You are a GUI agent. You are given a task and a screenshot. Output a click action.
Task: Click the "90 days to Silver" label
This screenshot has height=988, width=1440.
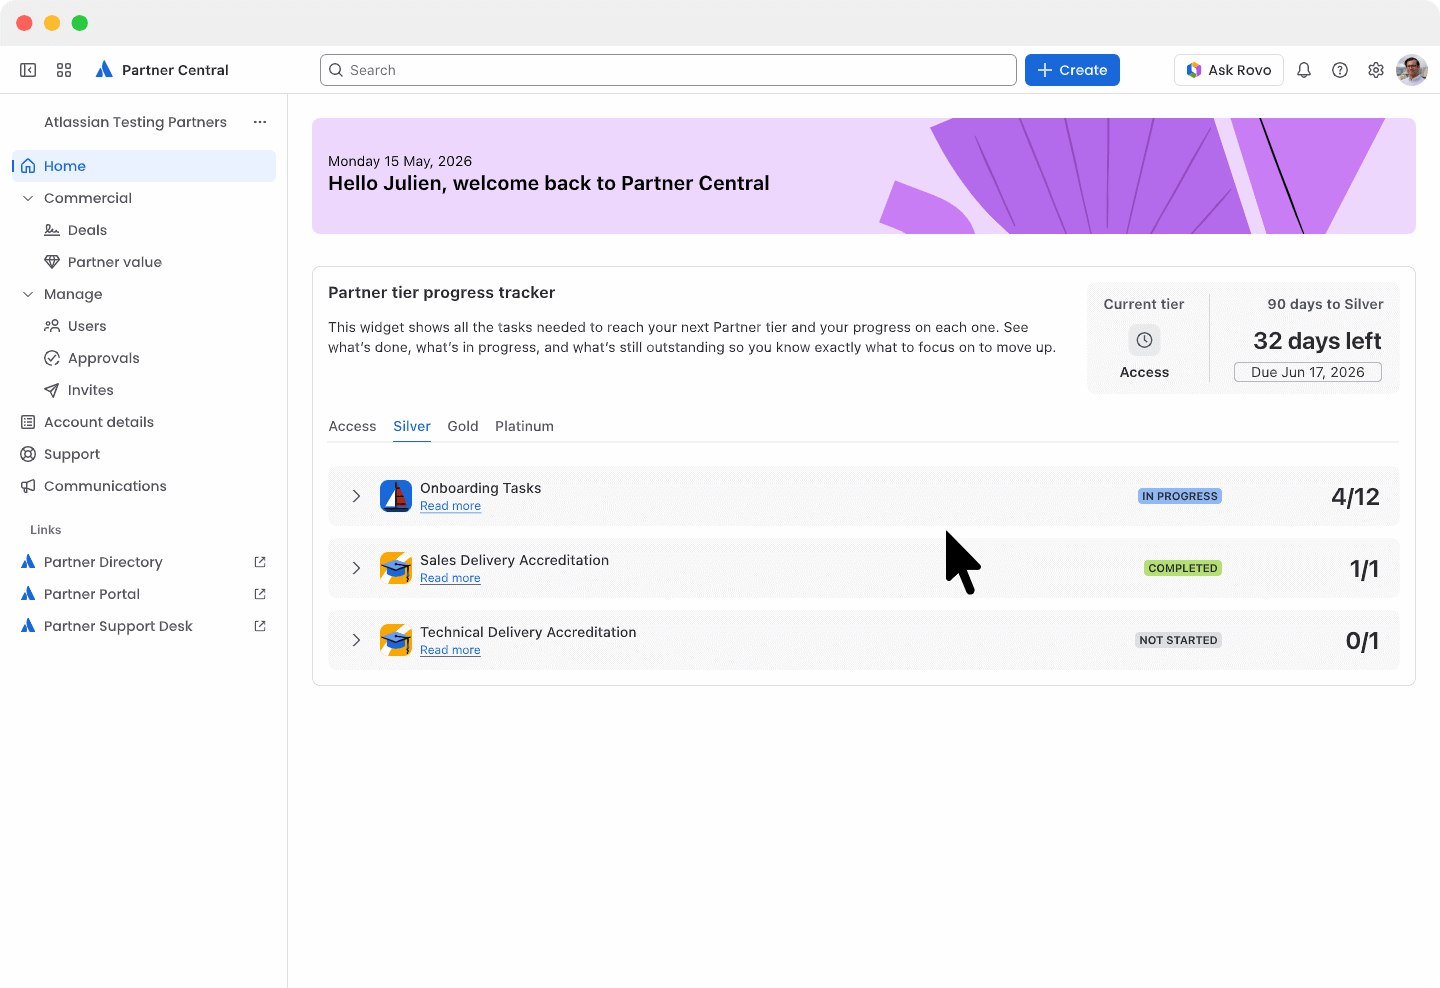click(1325, 304)
